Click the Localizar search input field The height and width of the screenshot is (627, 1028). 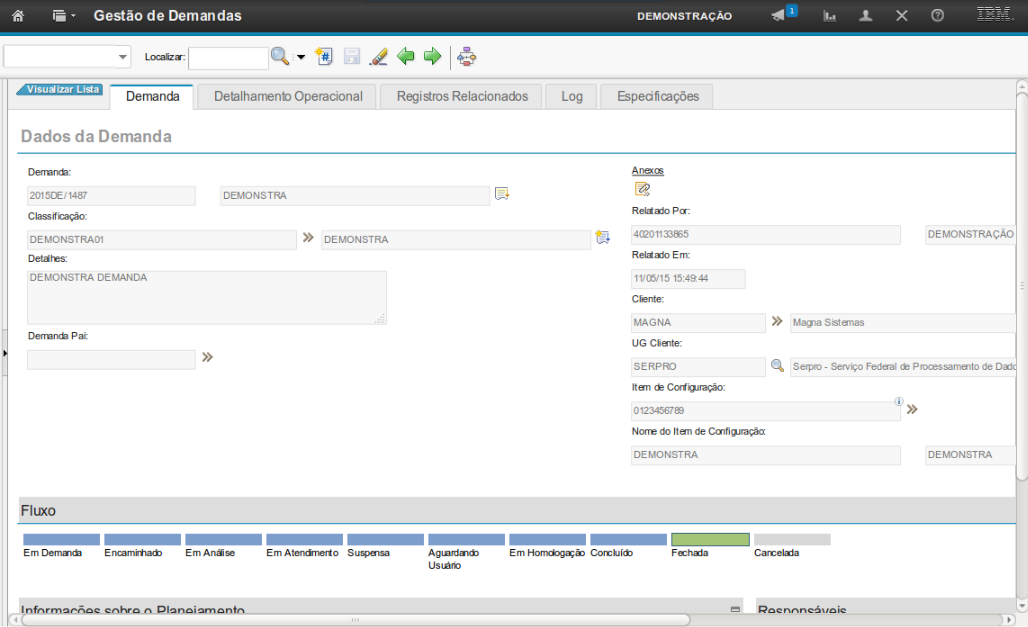228,58
